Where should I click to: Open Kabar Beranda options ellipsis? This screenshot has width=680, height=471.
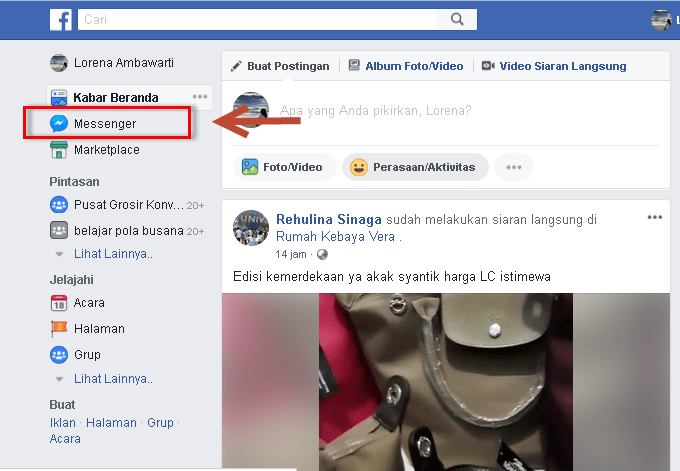pos(200,97)
